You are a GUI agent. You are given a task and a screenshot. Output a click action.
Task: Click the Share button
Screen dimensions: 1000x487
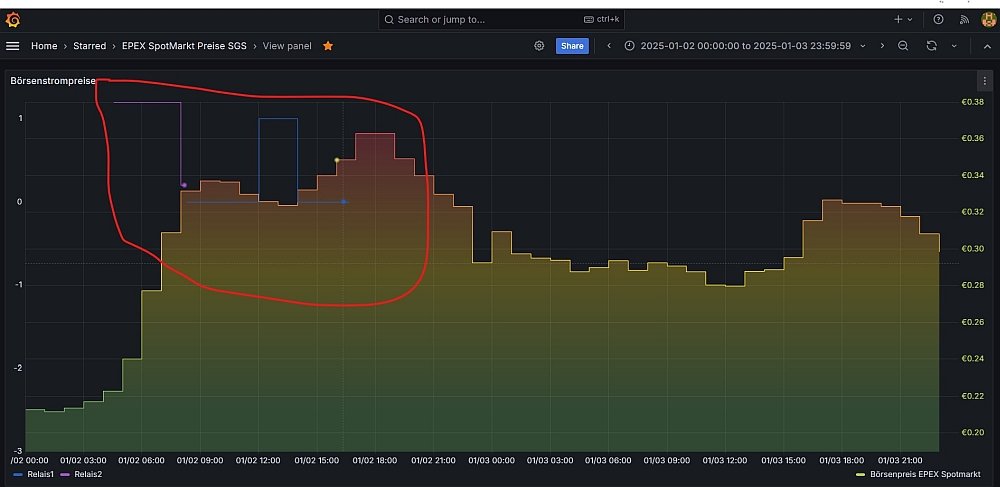[572, 46]
